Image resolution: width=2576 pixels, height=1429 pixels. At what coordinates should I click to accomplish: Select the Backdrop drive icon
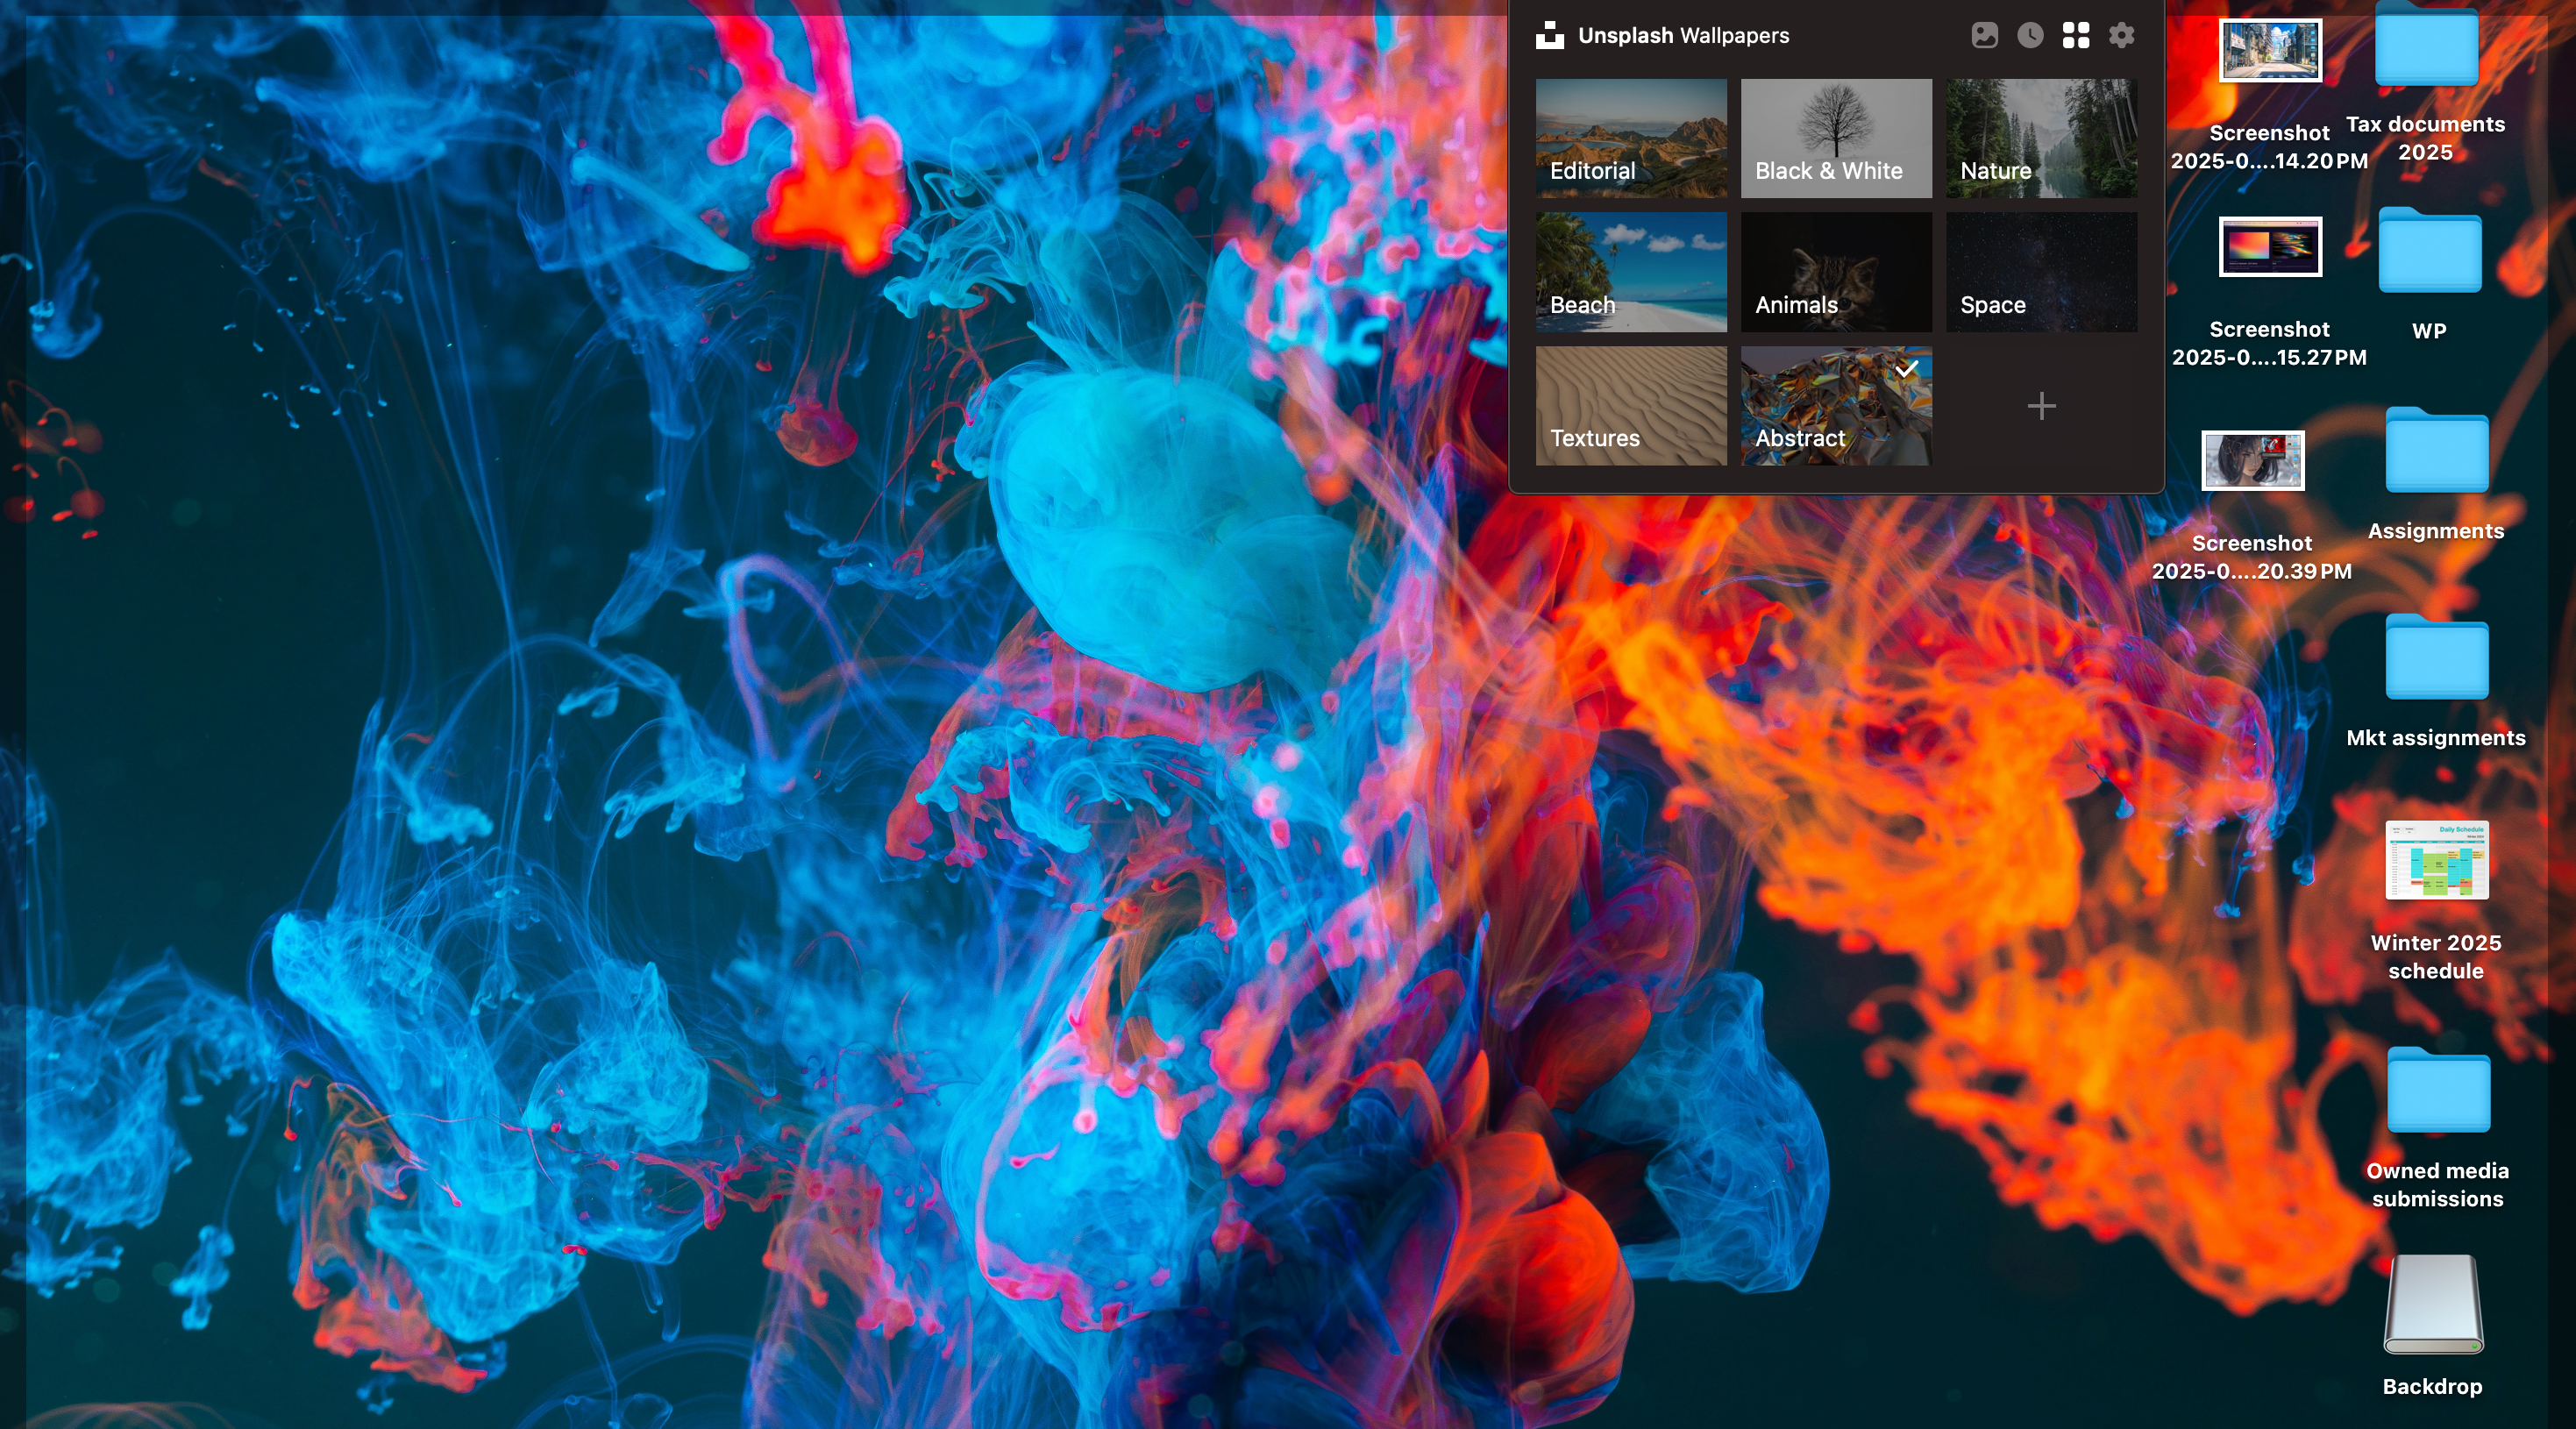pyautogui.click(x=2433, y=1304)
